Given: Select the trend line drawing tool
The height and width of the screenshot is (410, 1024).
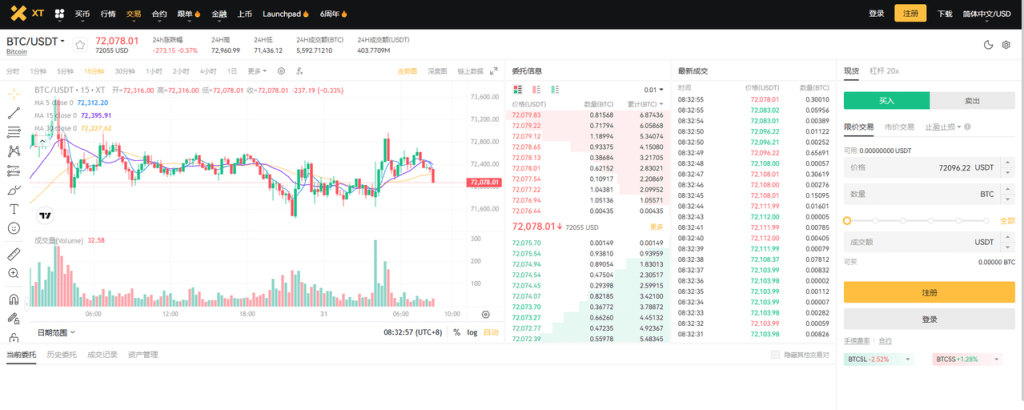Looking at the screenshot, I should coord(14,113).
